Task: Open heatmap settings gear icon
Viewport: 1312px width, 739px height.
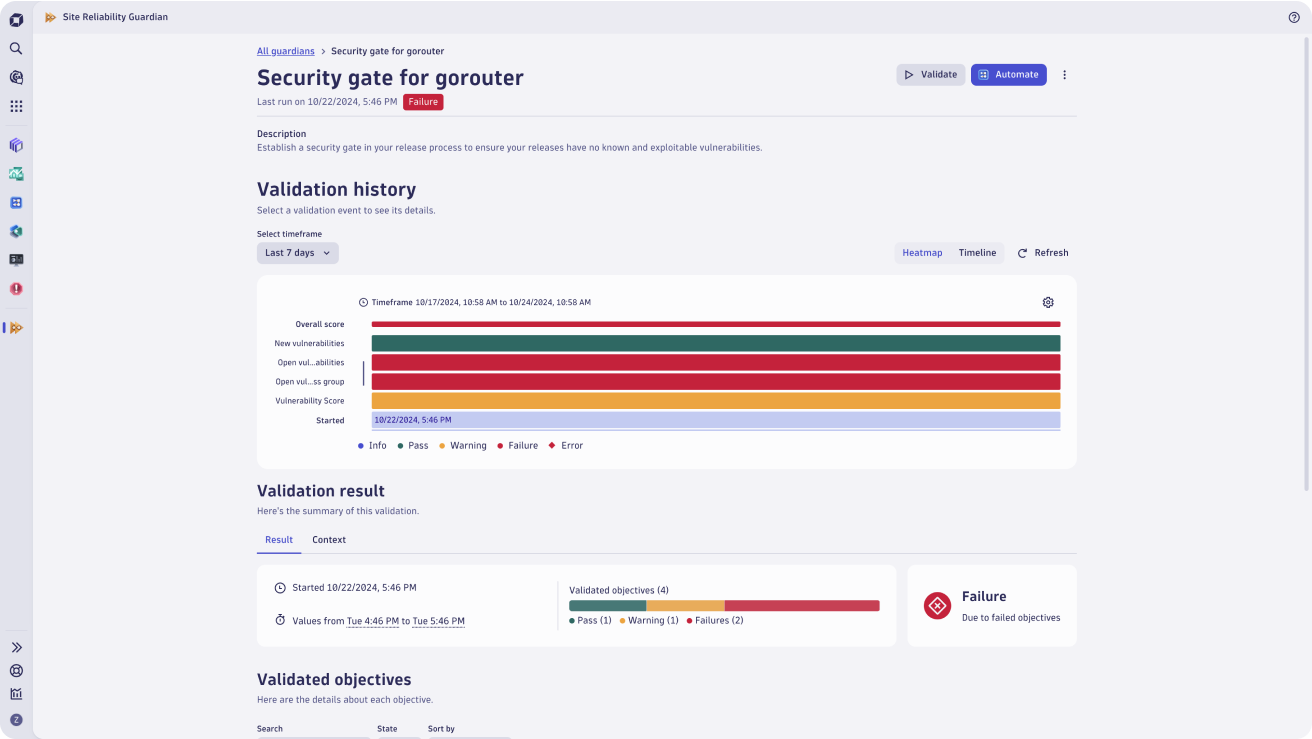Action: coord(1048,302)
